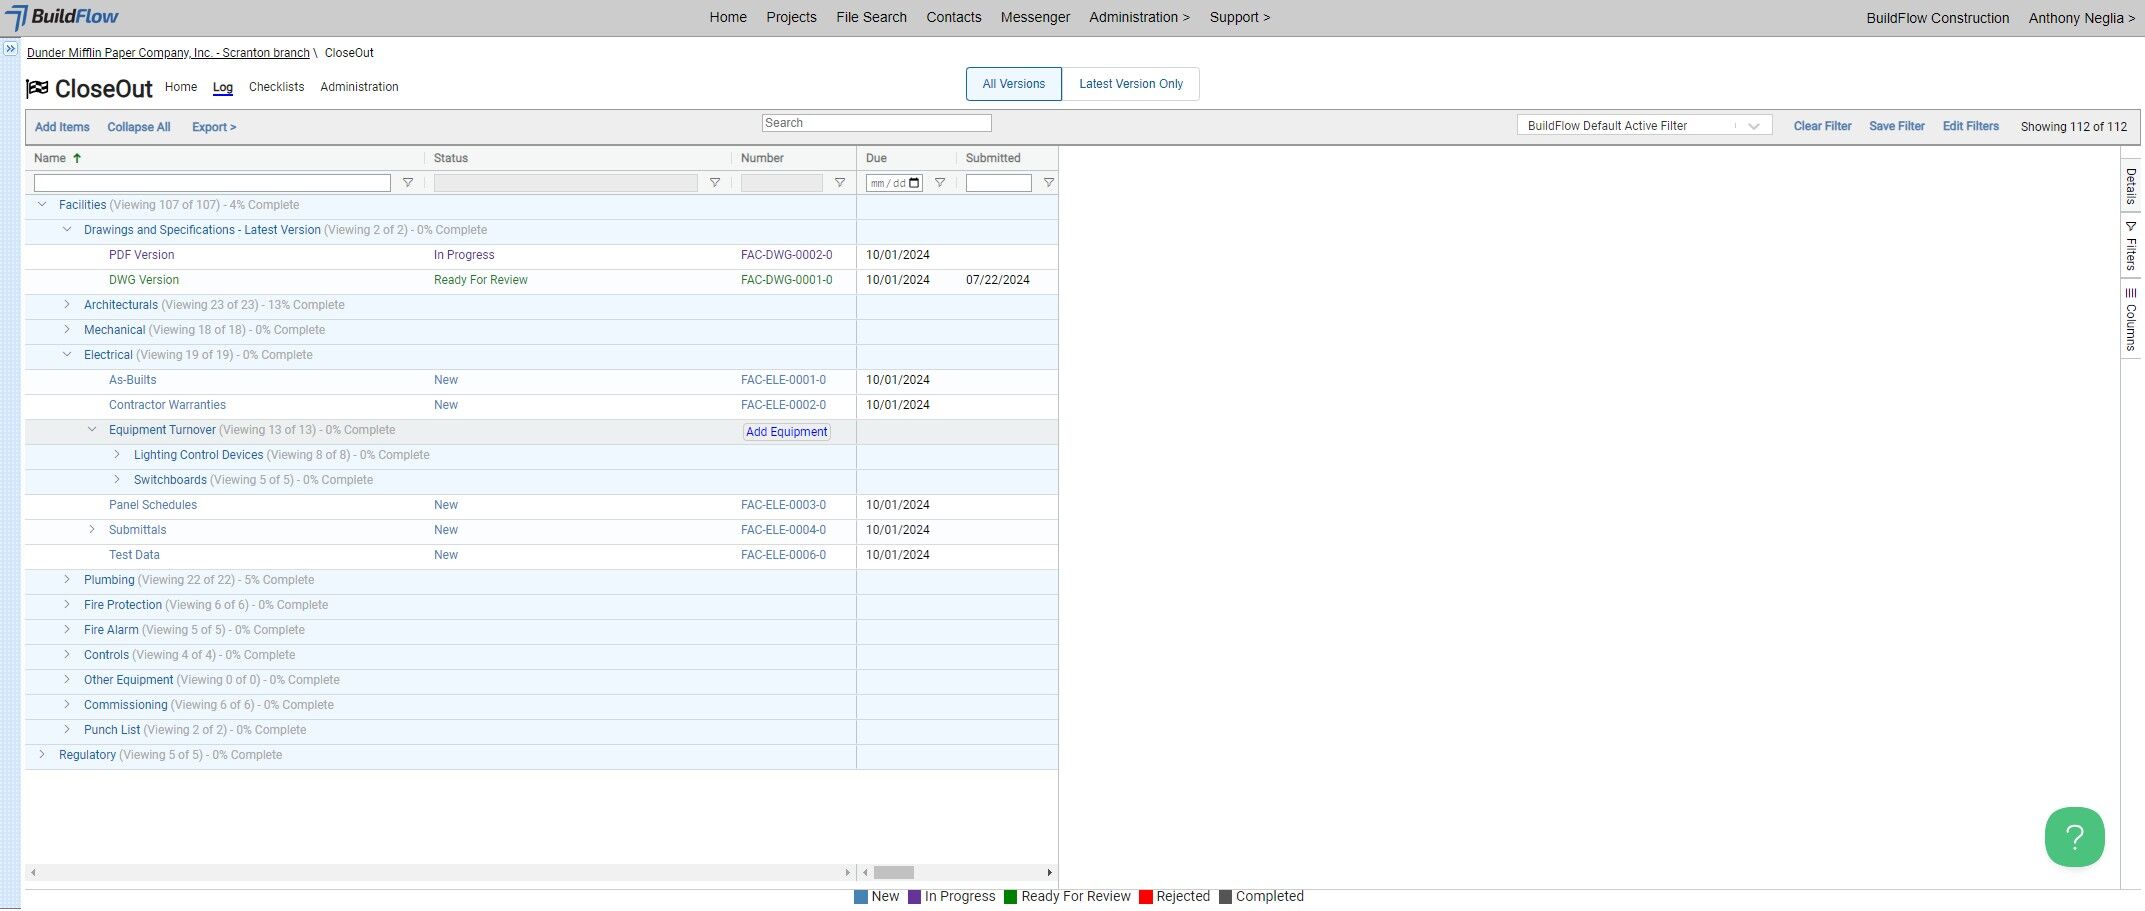This screenshot has height=911, width=2145.
Task: Open the side Filters panel tab
Action: pyautogui.click(x=2131, y=246)
